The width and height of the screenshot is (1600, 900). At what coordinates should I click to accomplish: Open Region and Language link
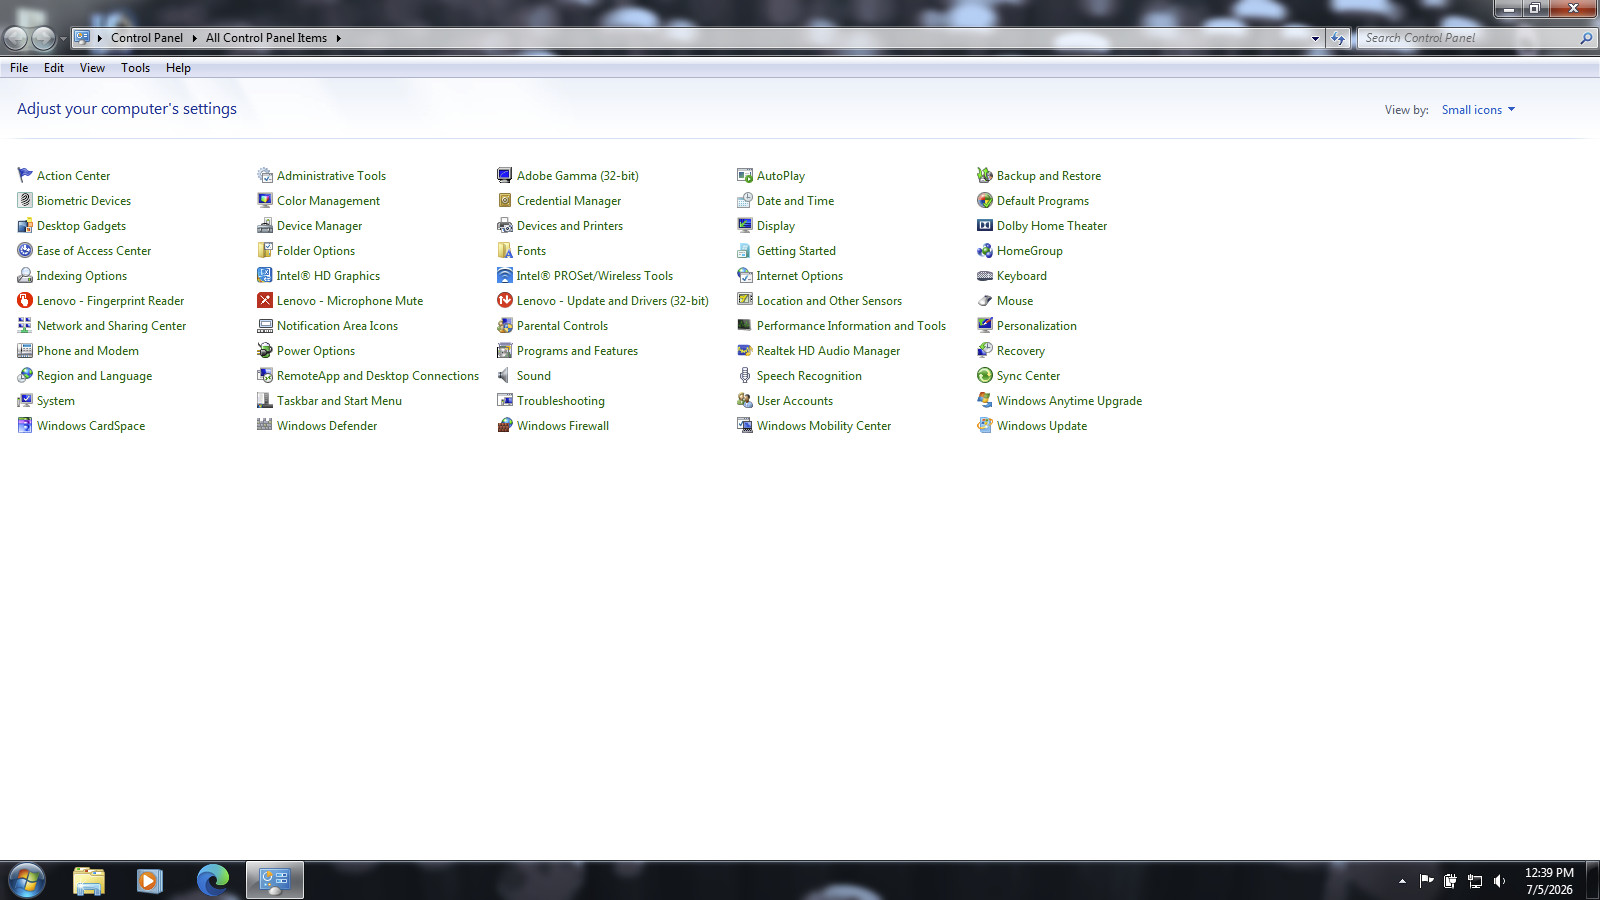pos(95,376)
